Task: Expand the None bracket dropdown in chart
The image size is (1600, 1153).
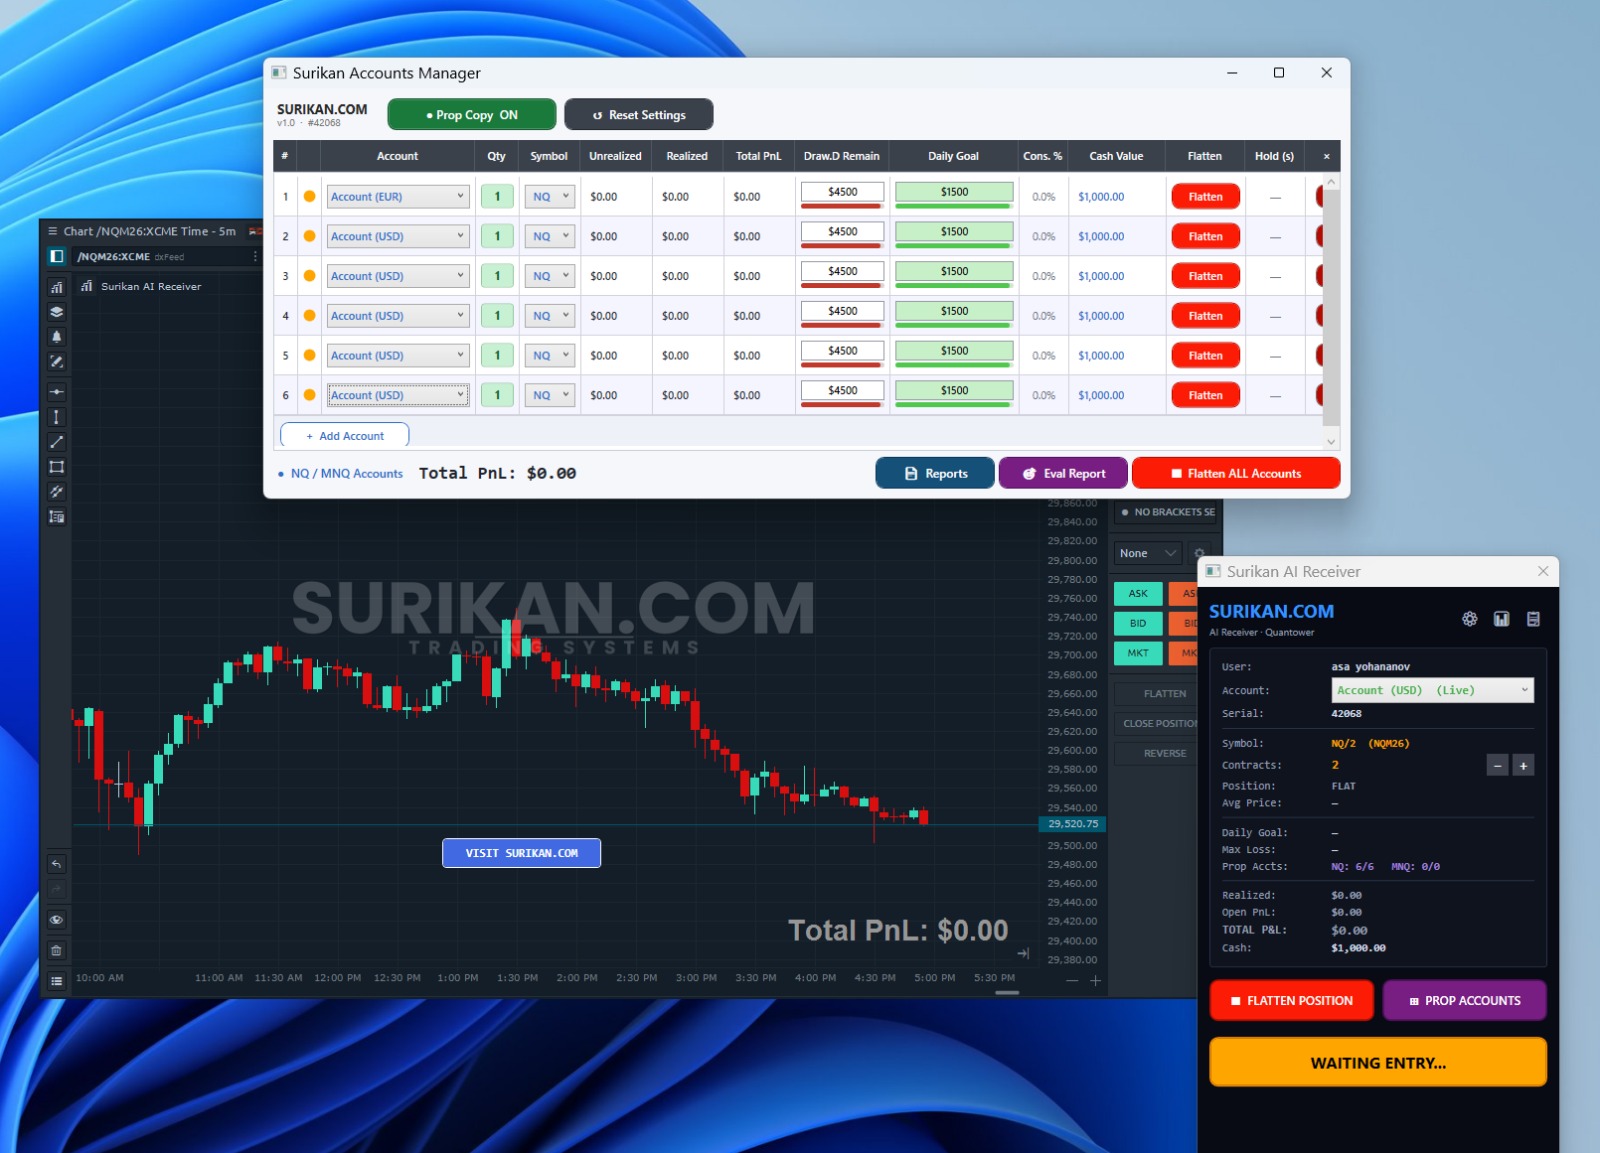Action: (1148, 553)
